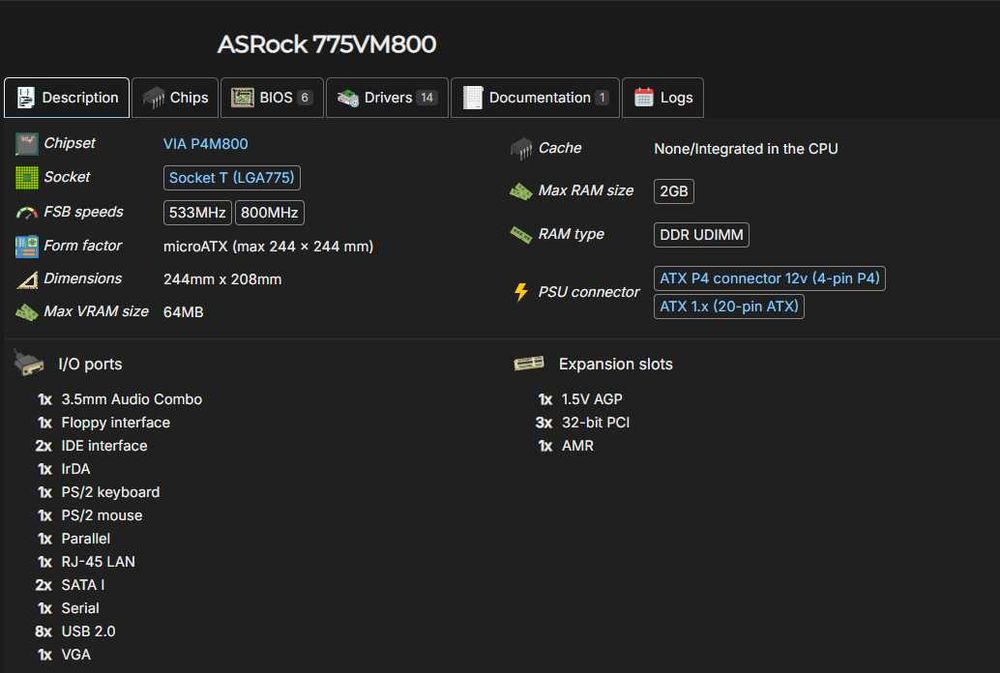The width and height of the screenshot is (1000, 673).
Task: Click the PSU connector lightning icon
Action: (521, 292)
